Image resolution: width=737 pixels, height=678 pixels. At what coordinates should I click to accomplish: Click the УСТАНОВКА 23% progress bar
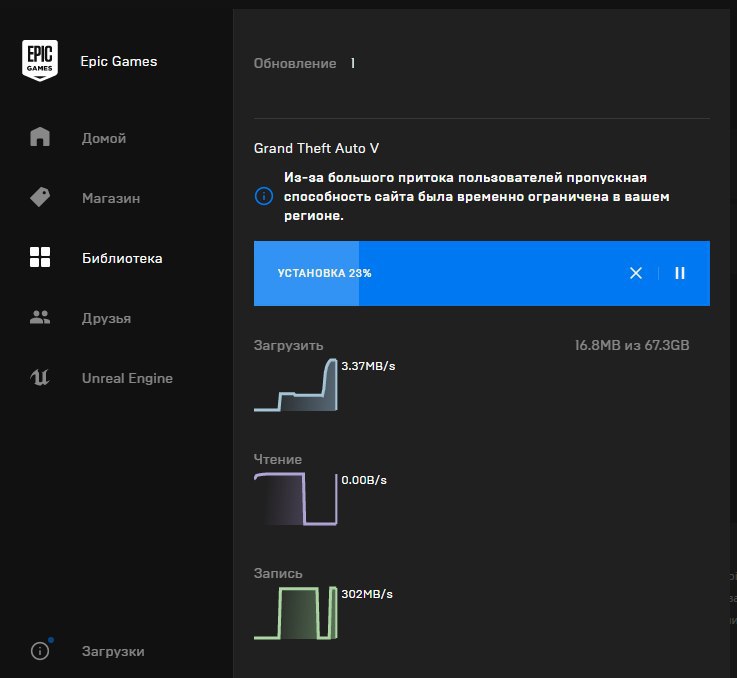[482, 273]
